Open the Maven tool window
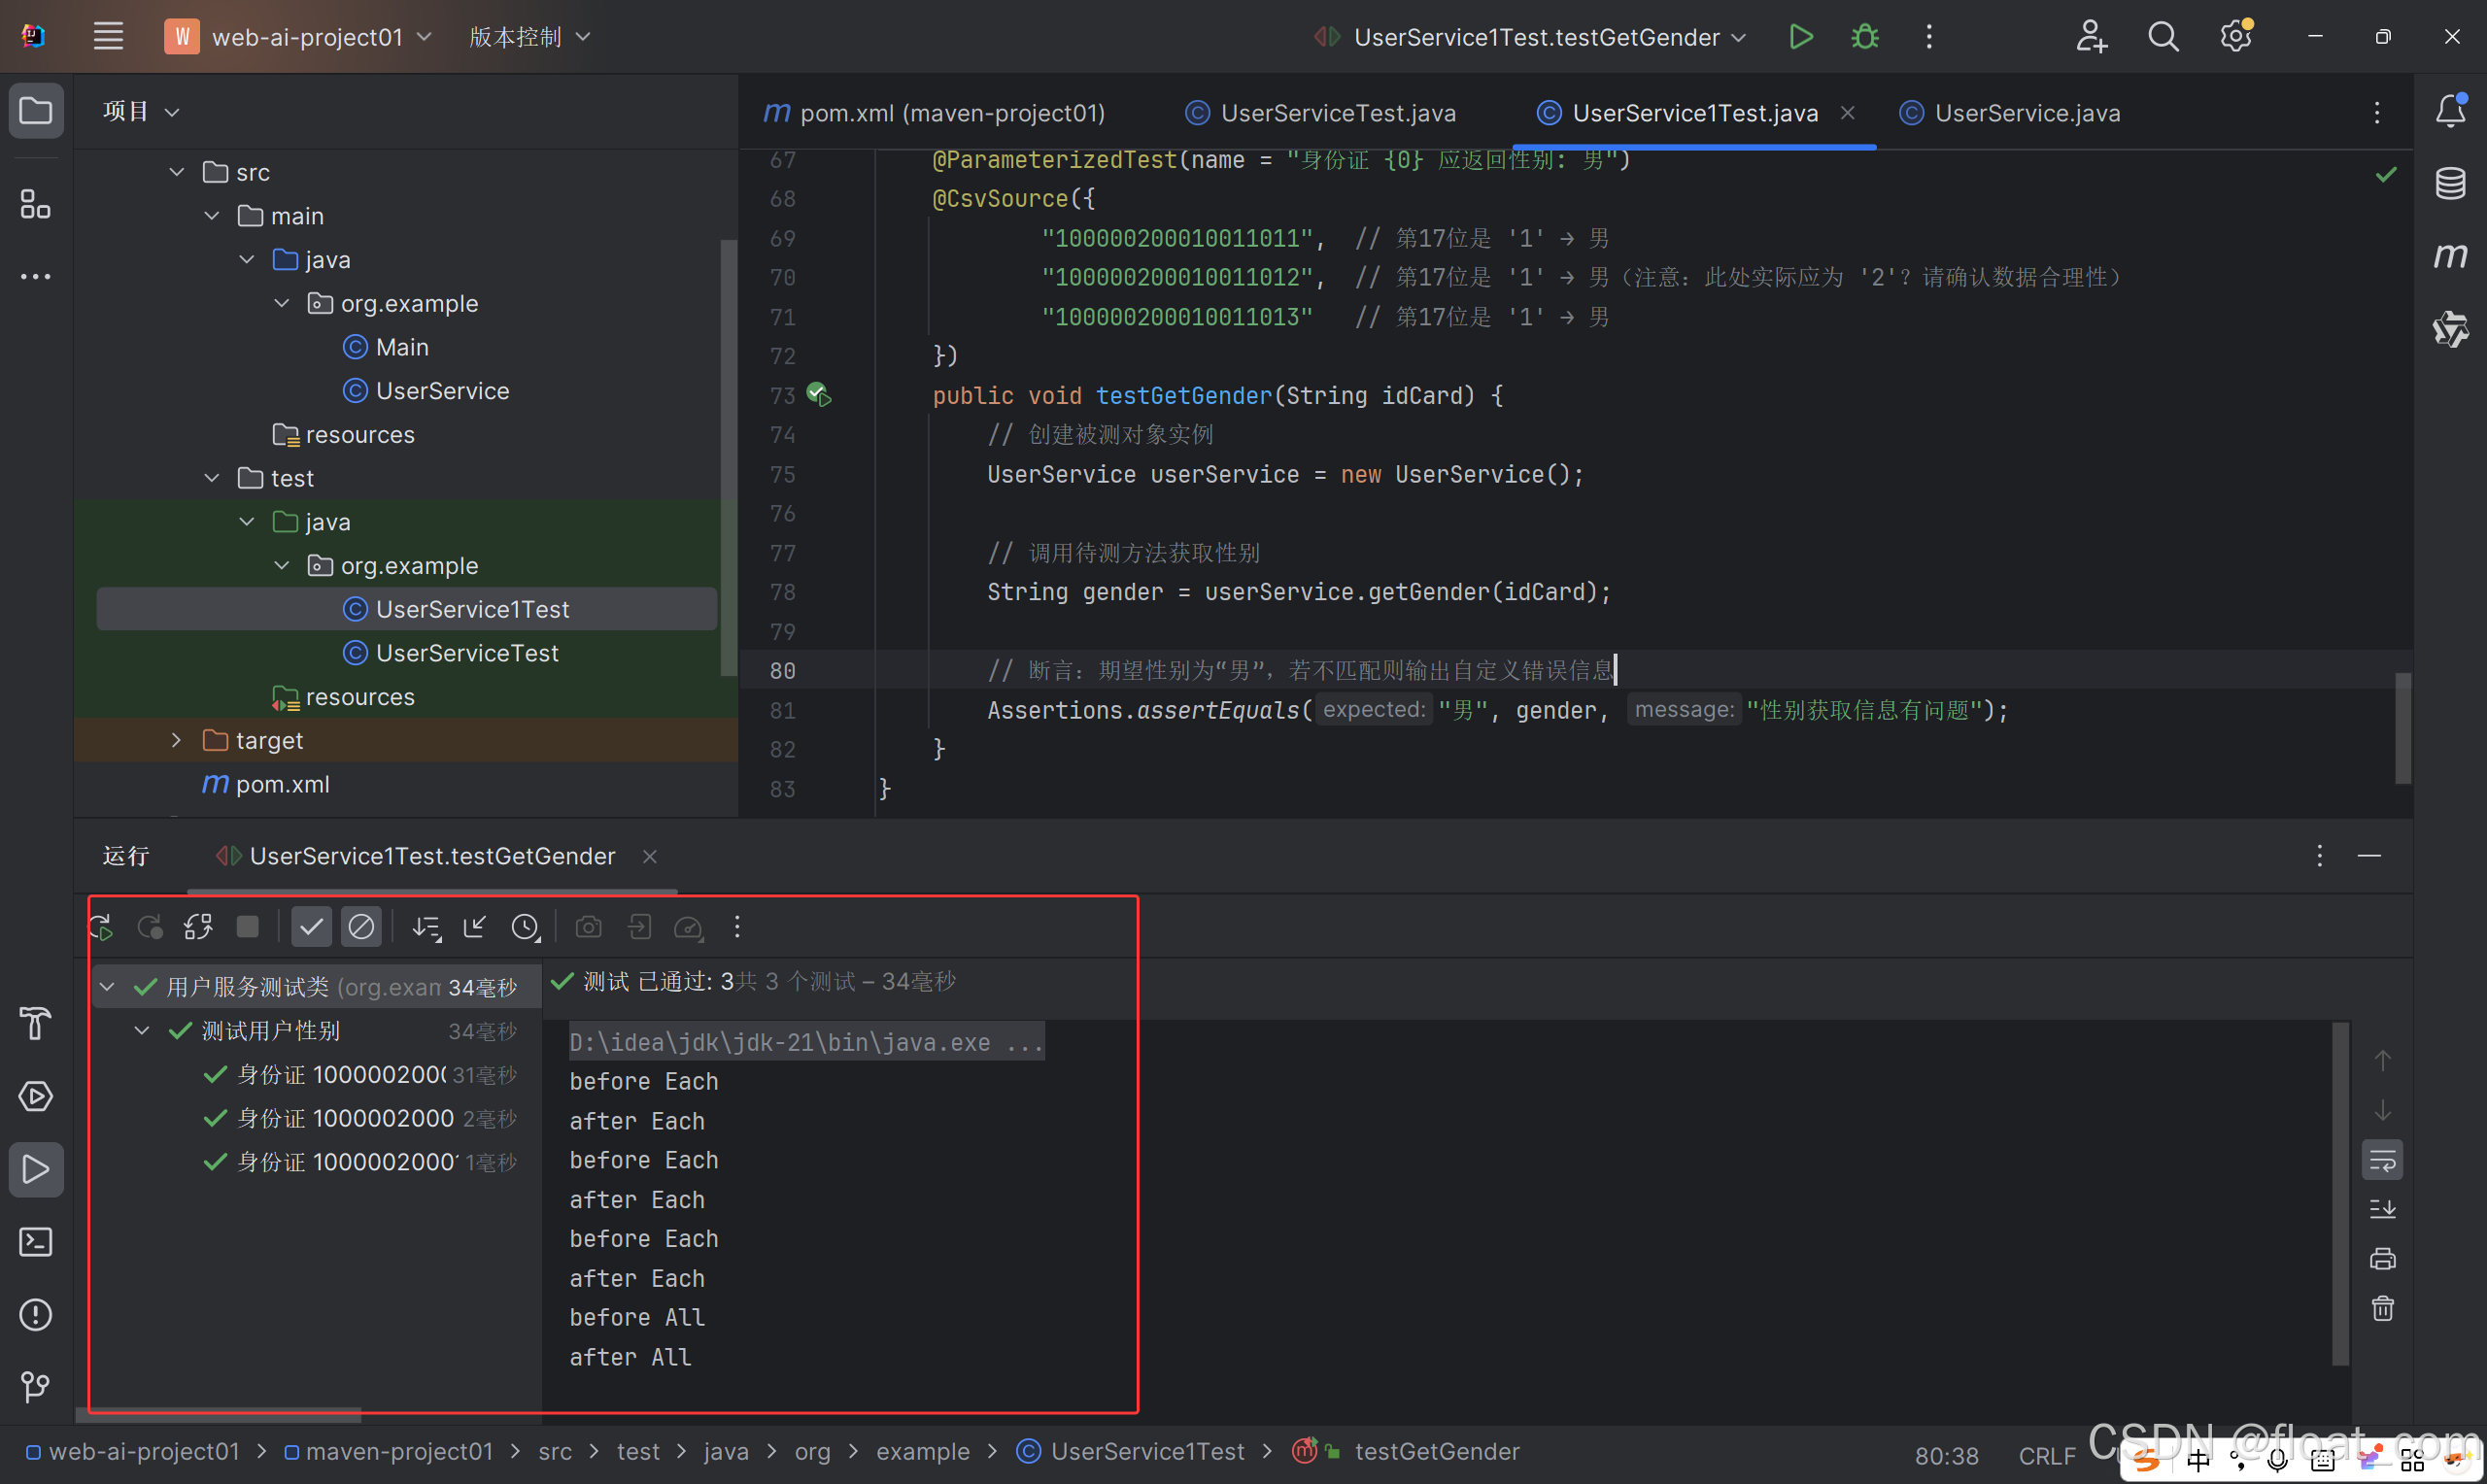The image size is (2487, 1484). click(2449, 256)
